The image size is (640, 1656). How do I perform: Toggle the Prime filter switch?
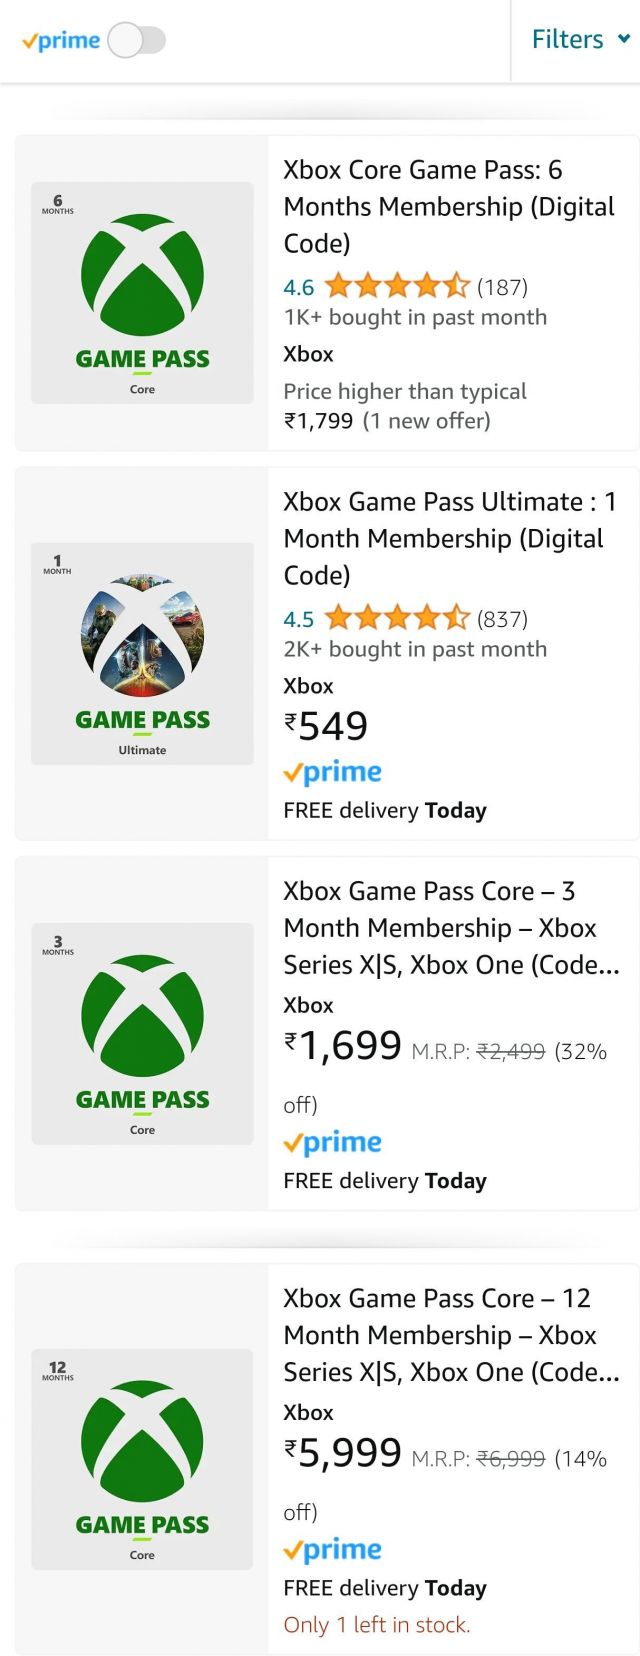136,41
